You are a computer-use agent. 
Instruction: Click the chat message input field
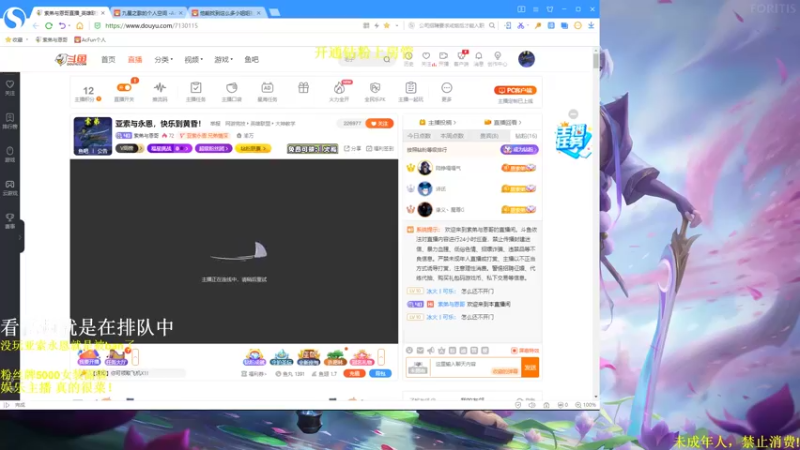pos(475,367)
